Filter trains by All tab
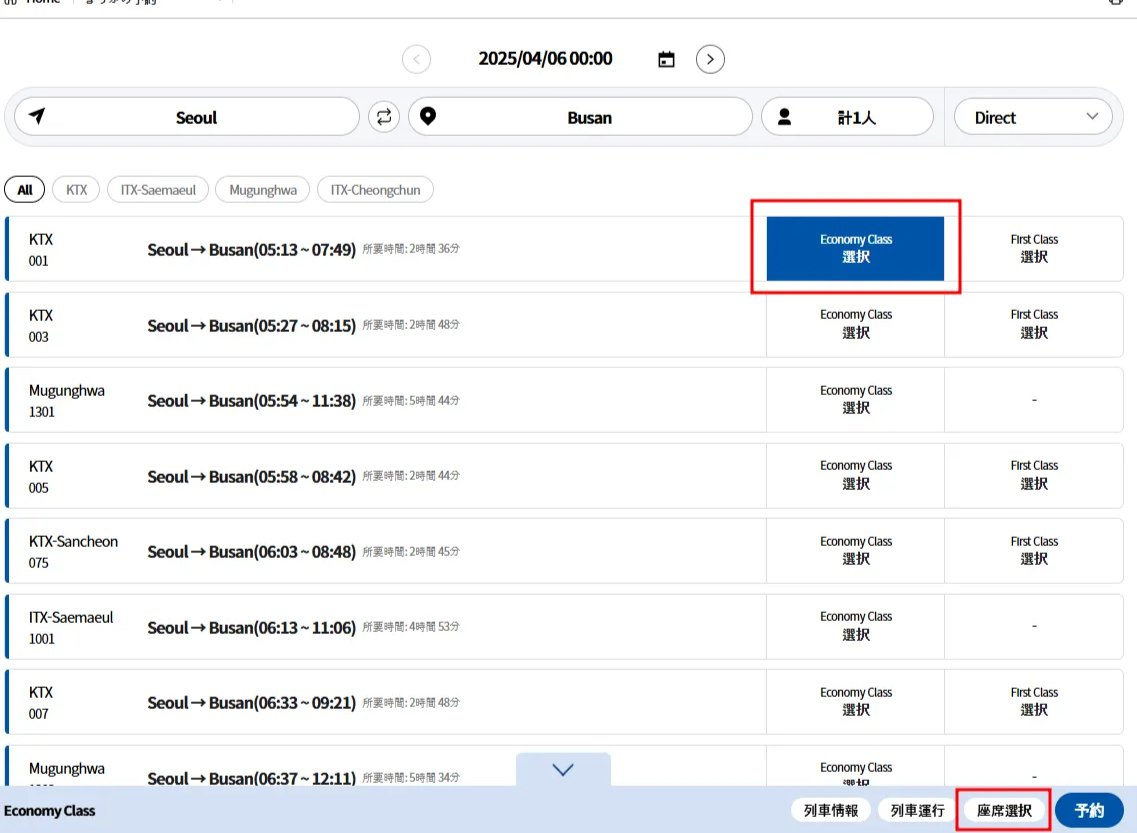1137x833 pixels. (25, 190)
